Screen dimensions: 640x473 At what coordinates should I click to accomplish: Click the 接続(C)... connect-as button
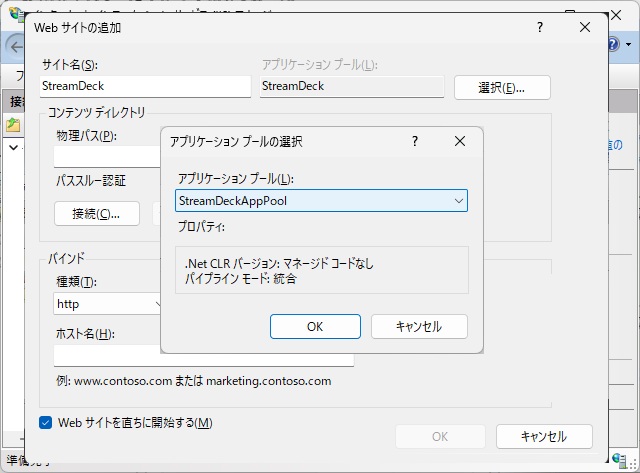97,213
